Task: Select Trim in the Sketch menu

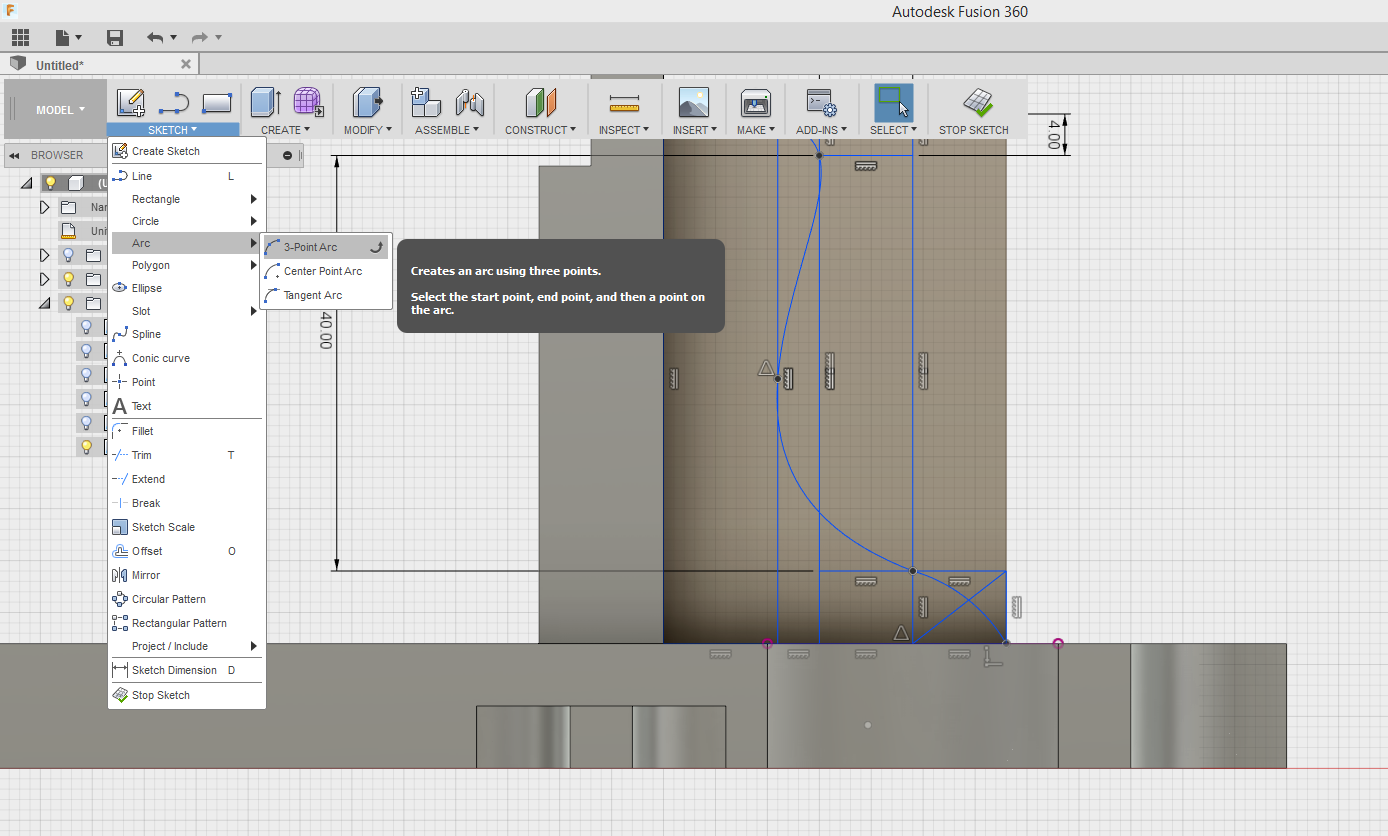Action: (186, 455)
